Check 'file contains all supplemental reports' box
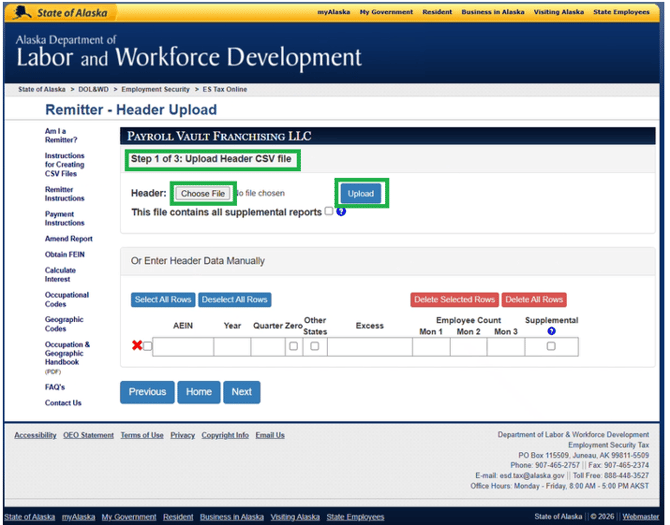 point(329,211)
